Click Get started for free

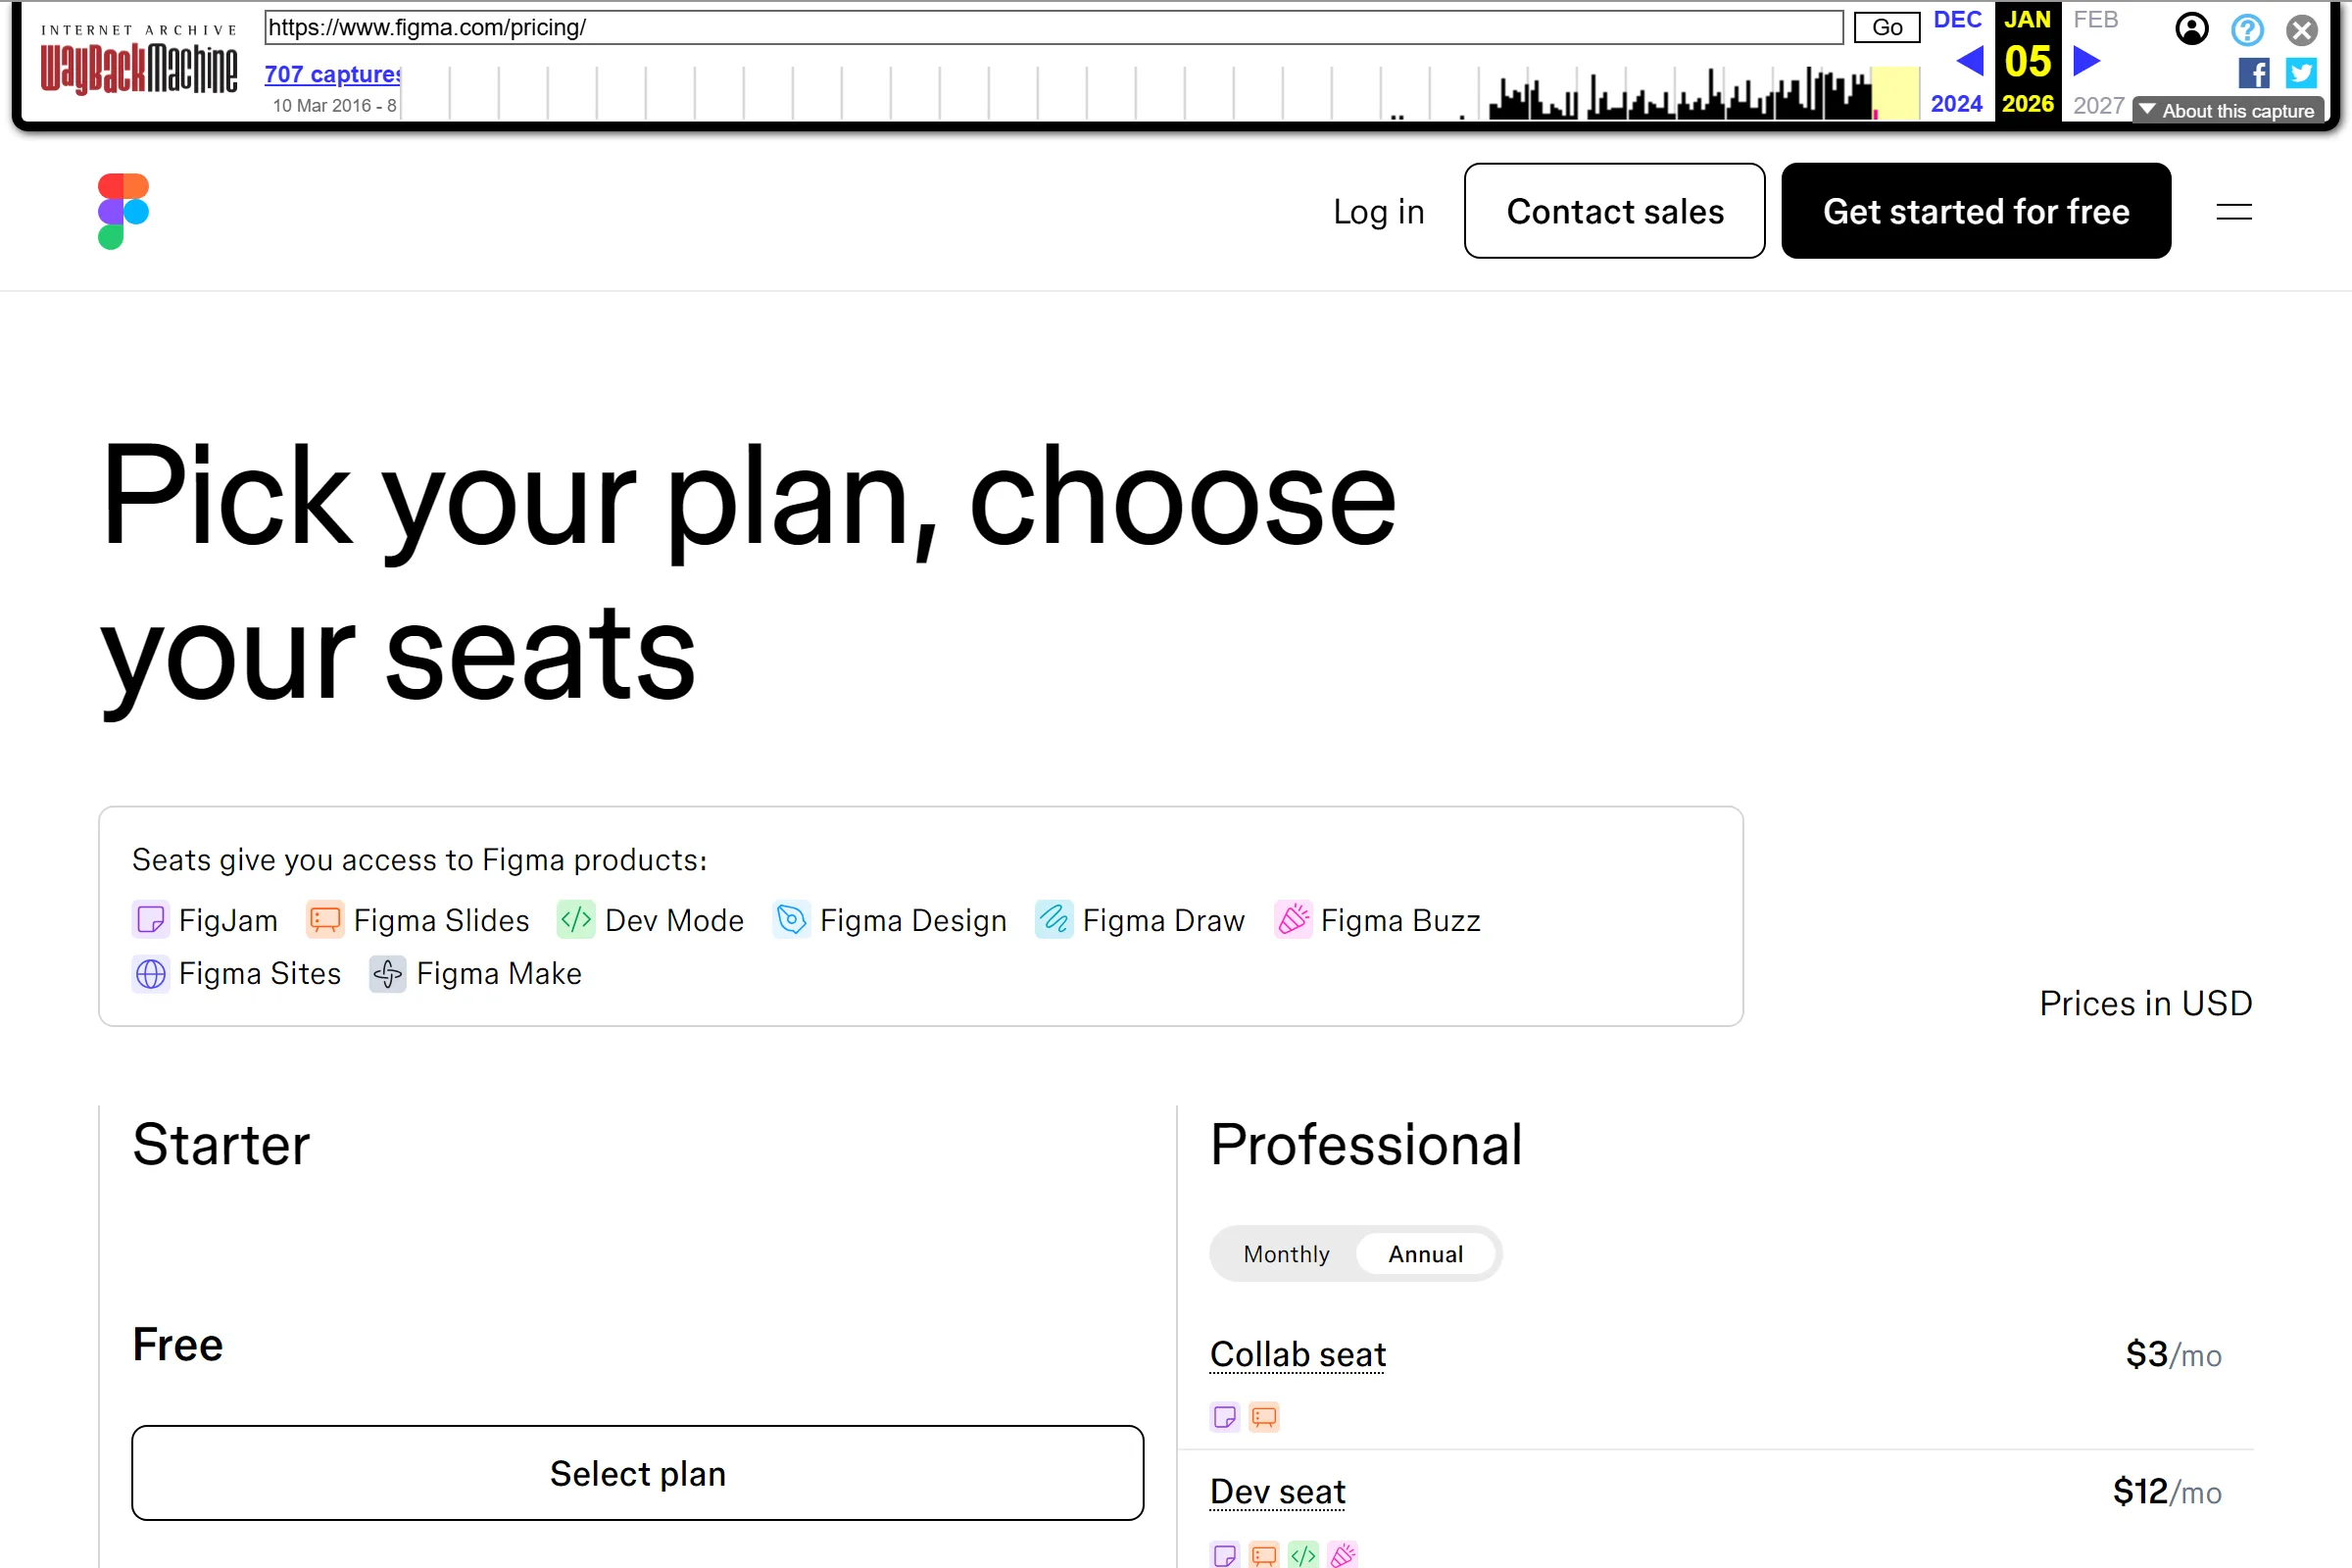(1975, 210)
